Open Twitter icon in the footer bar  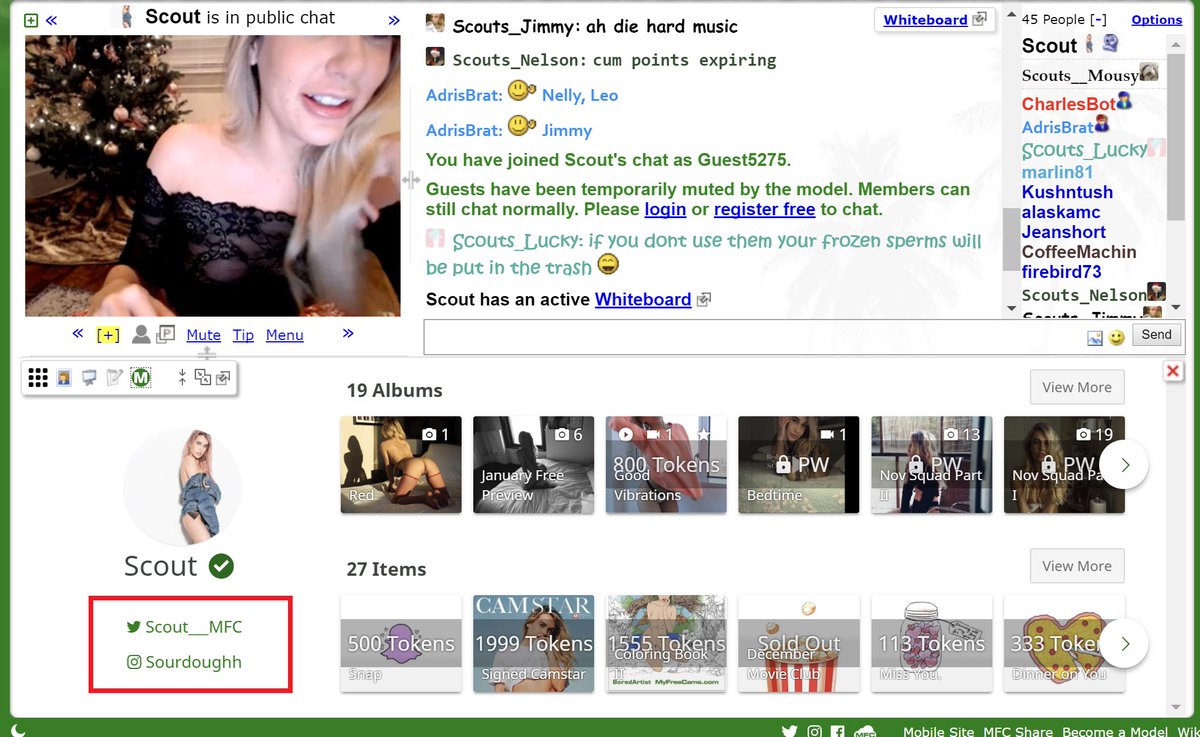pos(790,731)
